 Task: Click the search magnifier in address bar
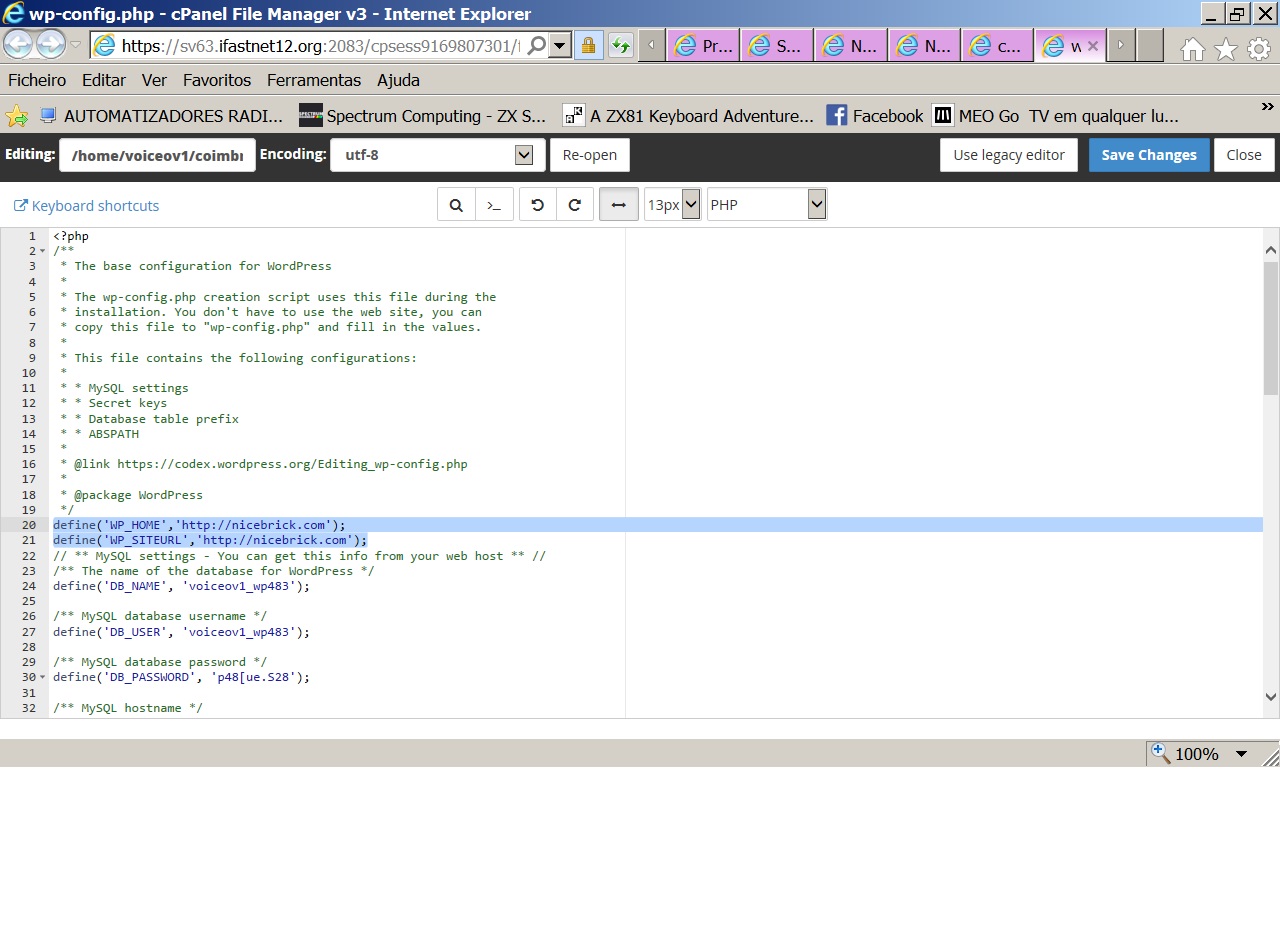(537, 45)
